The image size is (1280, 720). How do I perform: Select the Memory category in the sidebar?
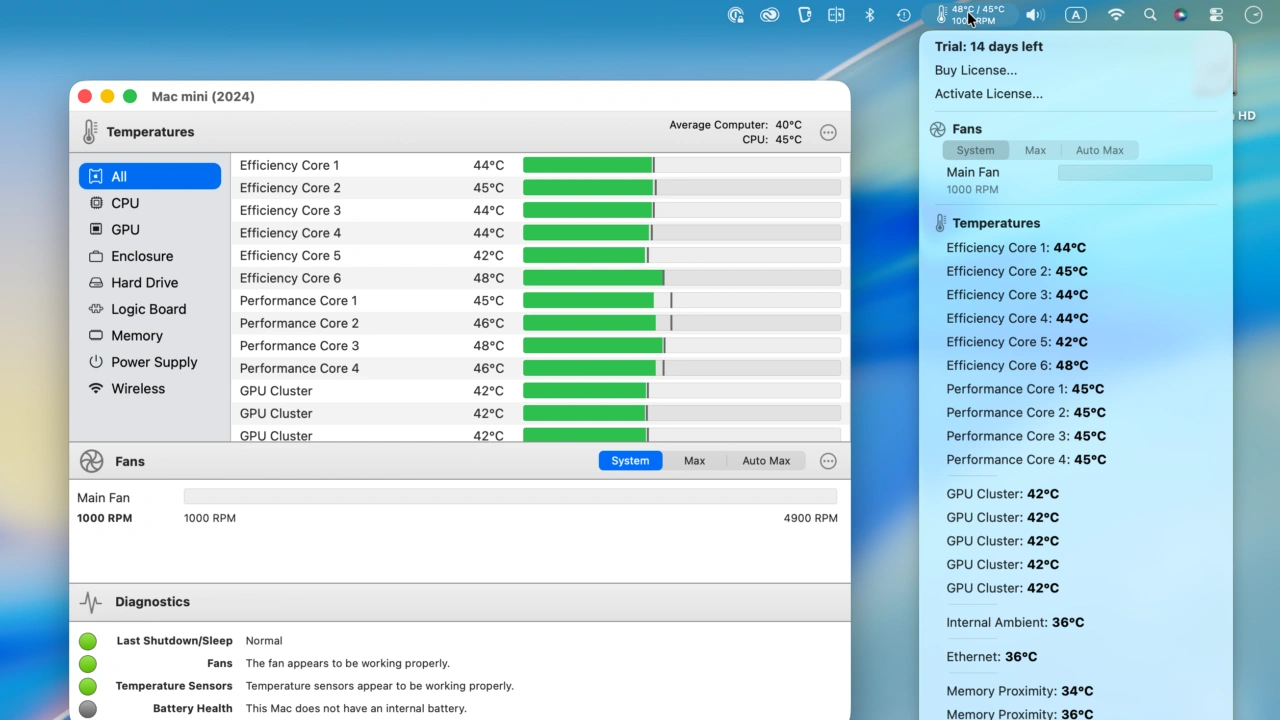pos(138,335)
